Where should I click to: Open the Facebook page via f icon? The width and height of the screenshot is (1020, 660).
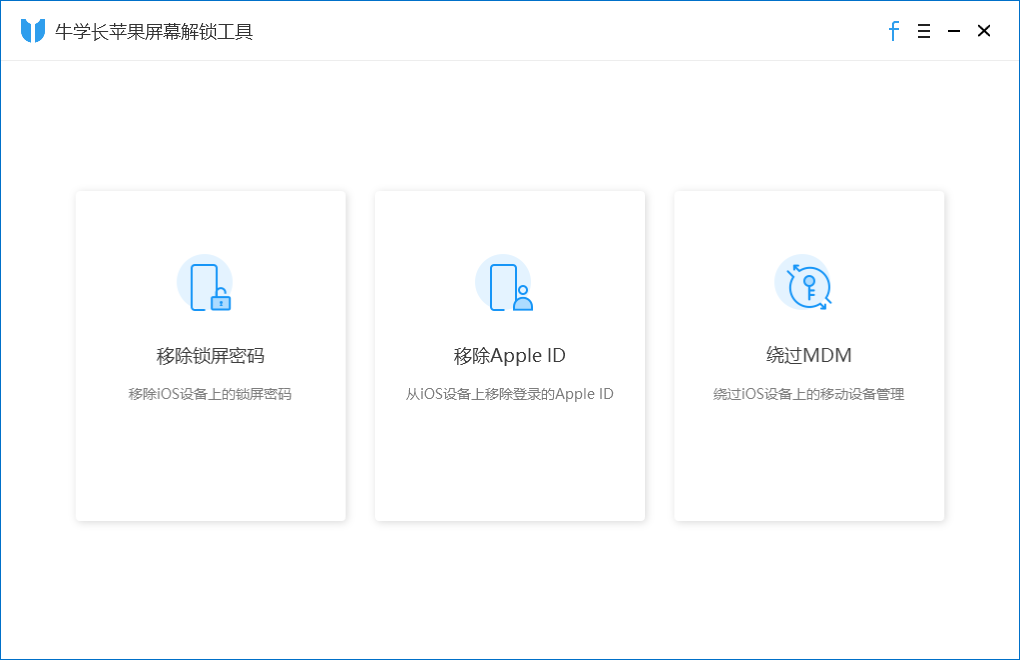click(x=893, y=31)
